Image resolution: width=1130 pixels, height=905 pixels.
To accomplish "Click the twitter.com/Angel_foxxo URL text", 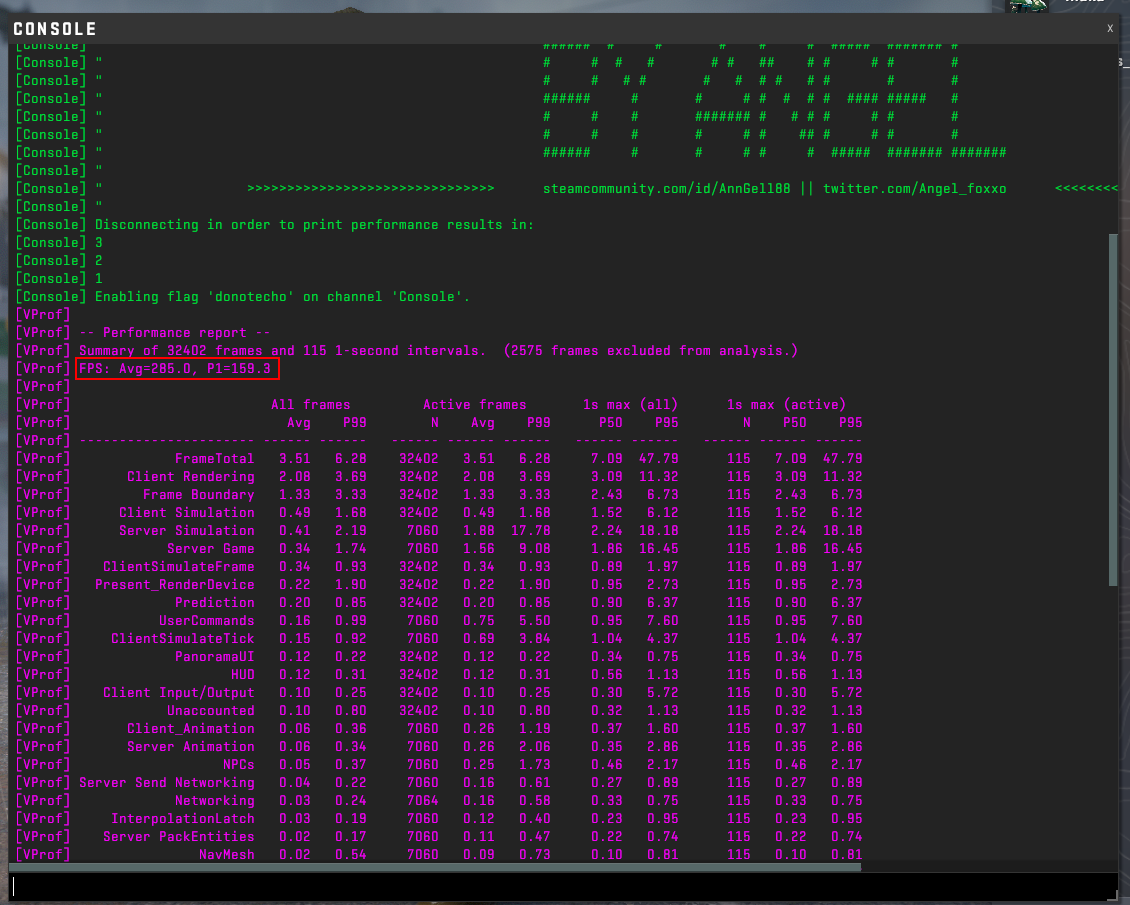I will pyautogui.click(x=914, y=189).
